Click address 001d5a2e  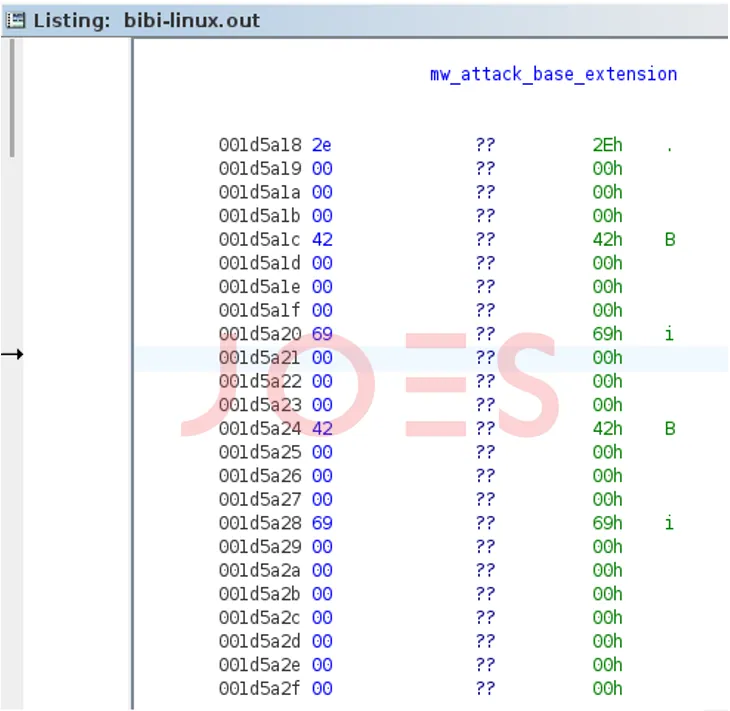(x=260, y=665)
